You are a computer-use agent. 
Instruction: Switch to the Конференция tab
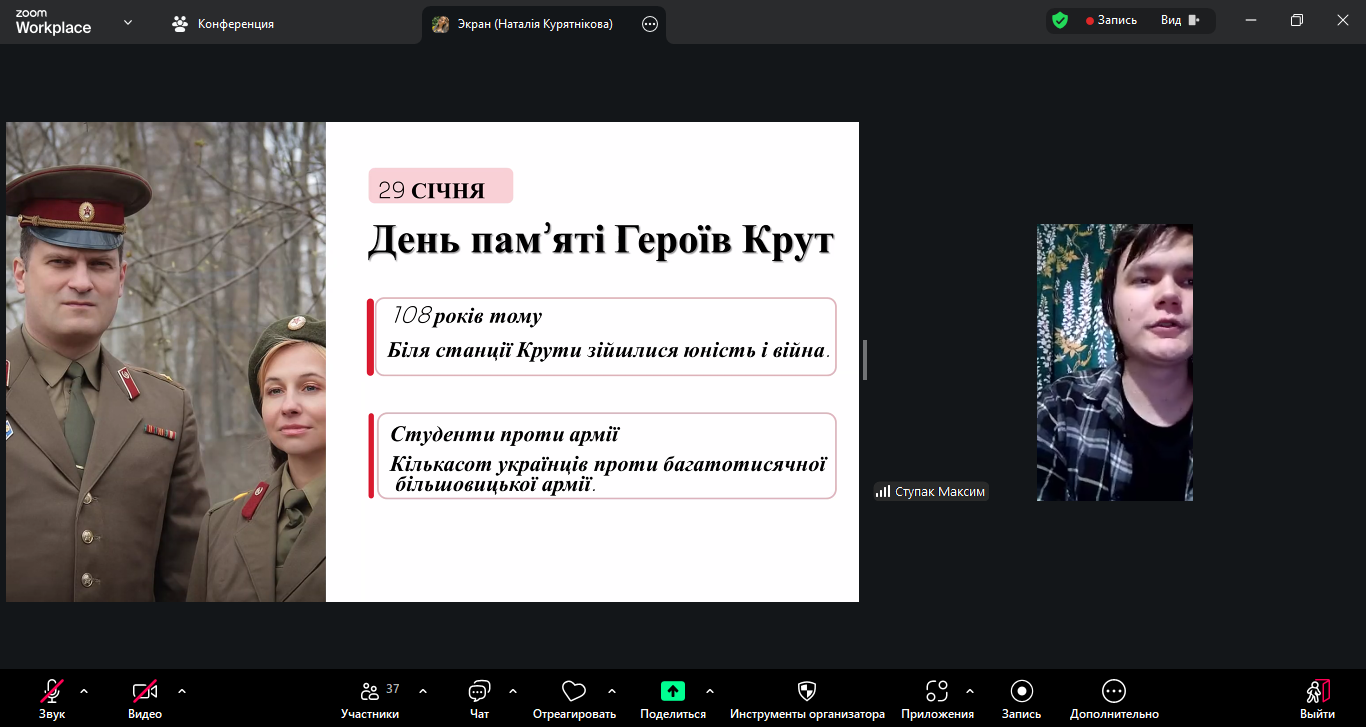(224, 24)
